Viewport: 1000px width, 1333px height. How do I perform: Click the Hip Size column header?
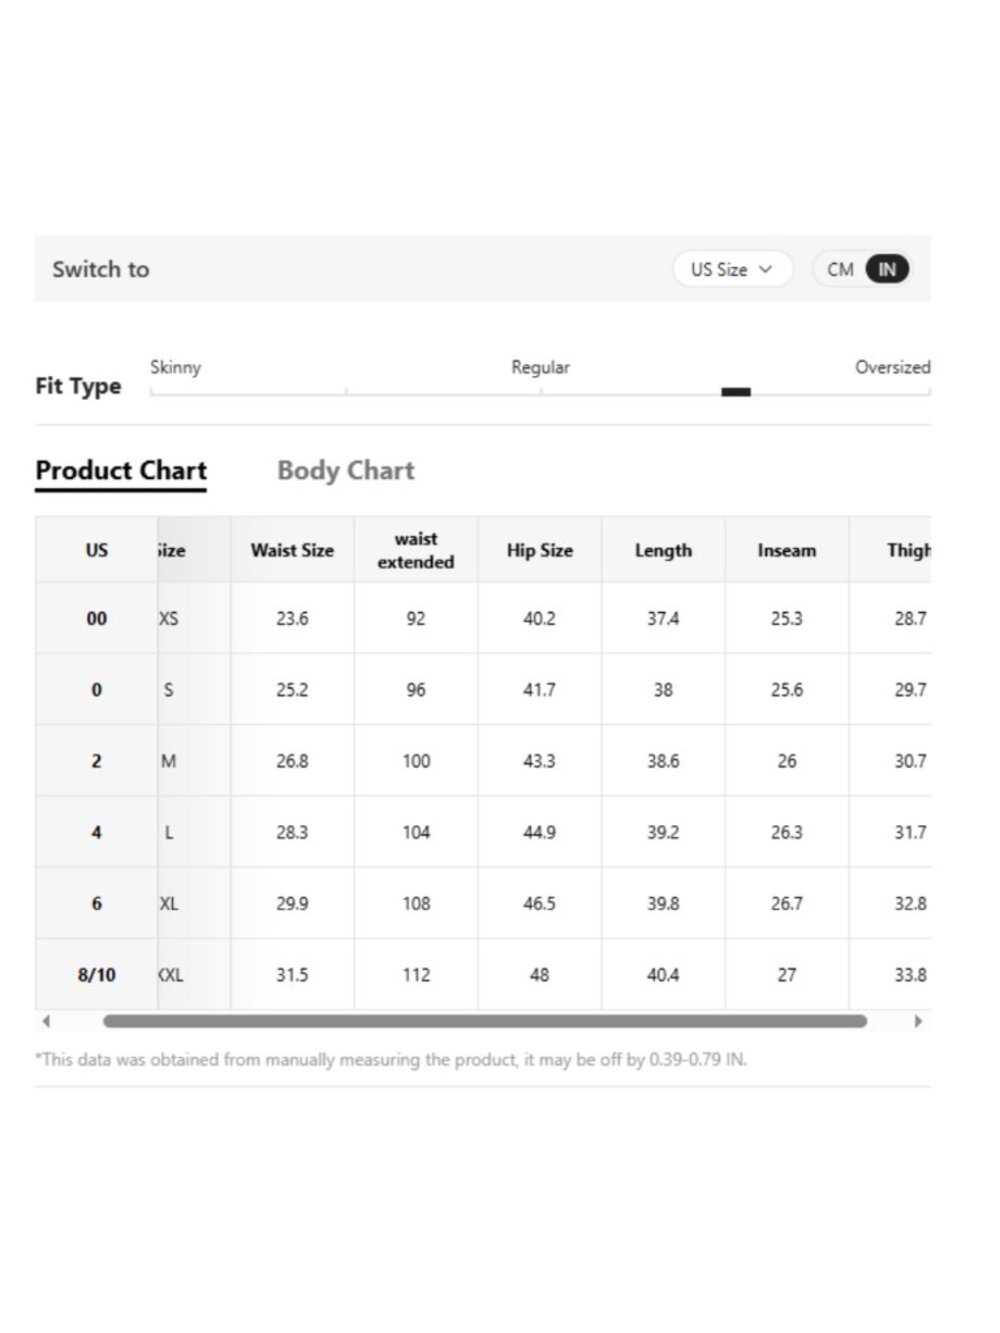click(540, 550)
